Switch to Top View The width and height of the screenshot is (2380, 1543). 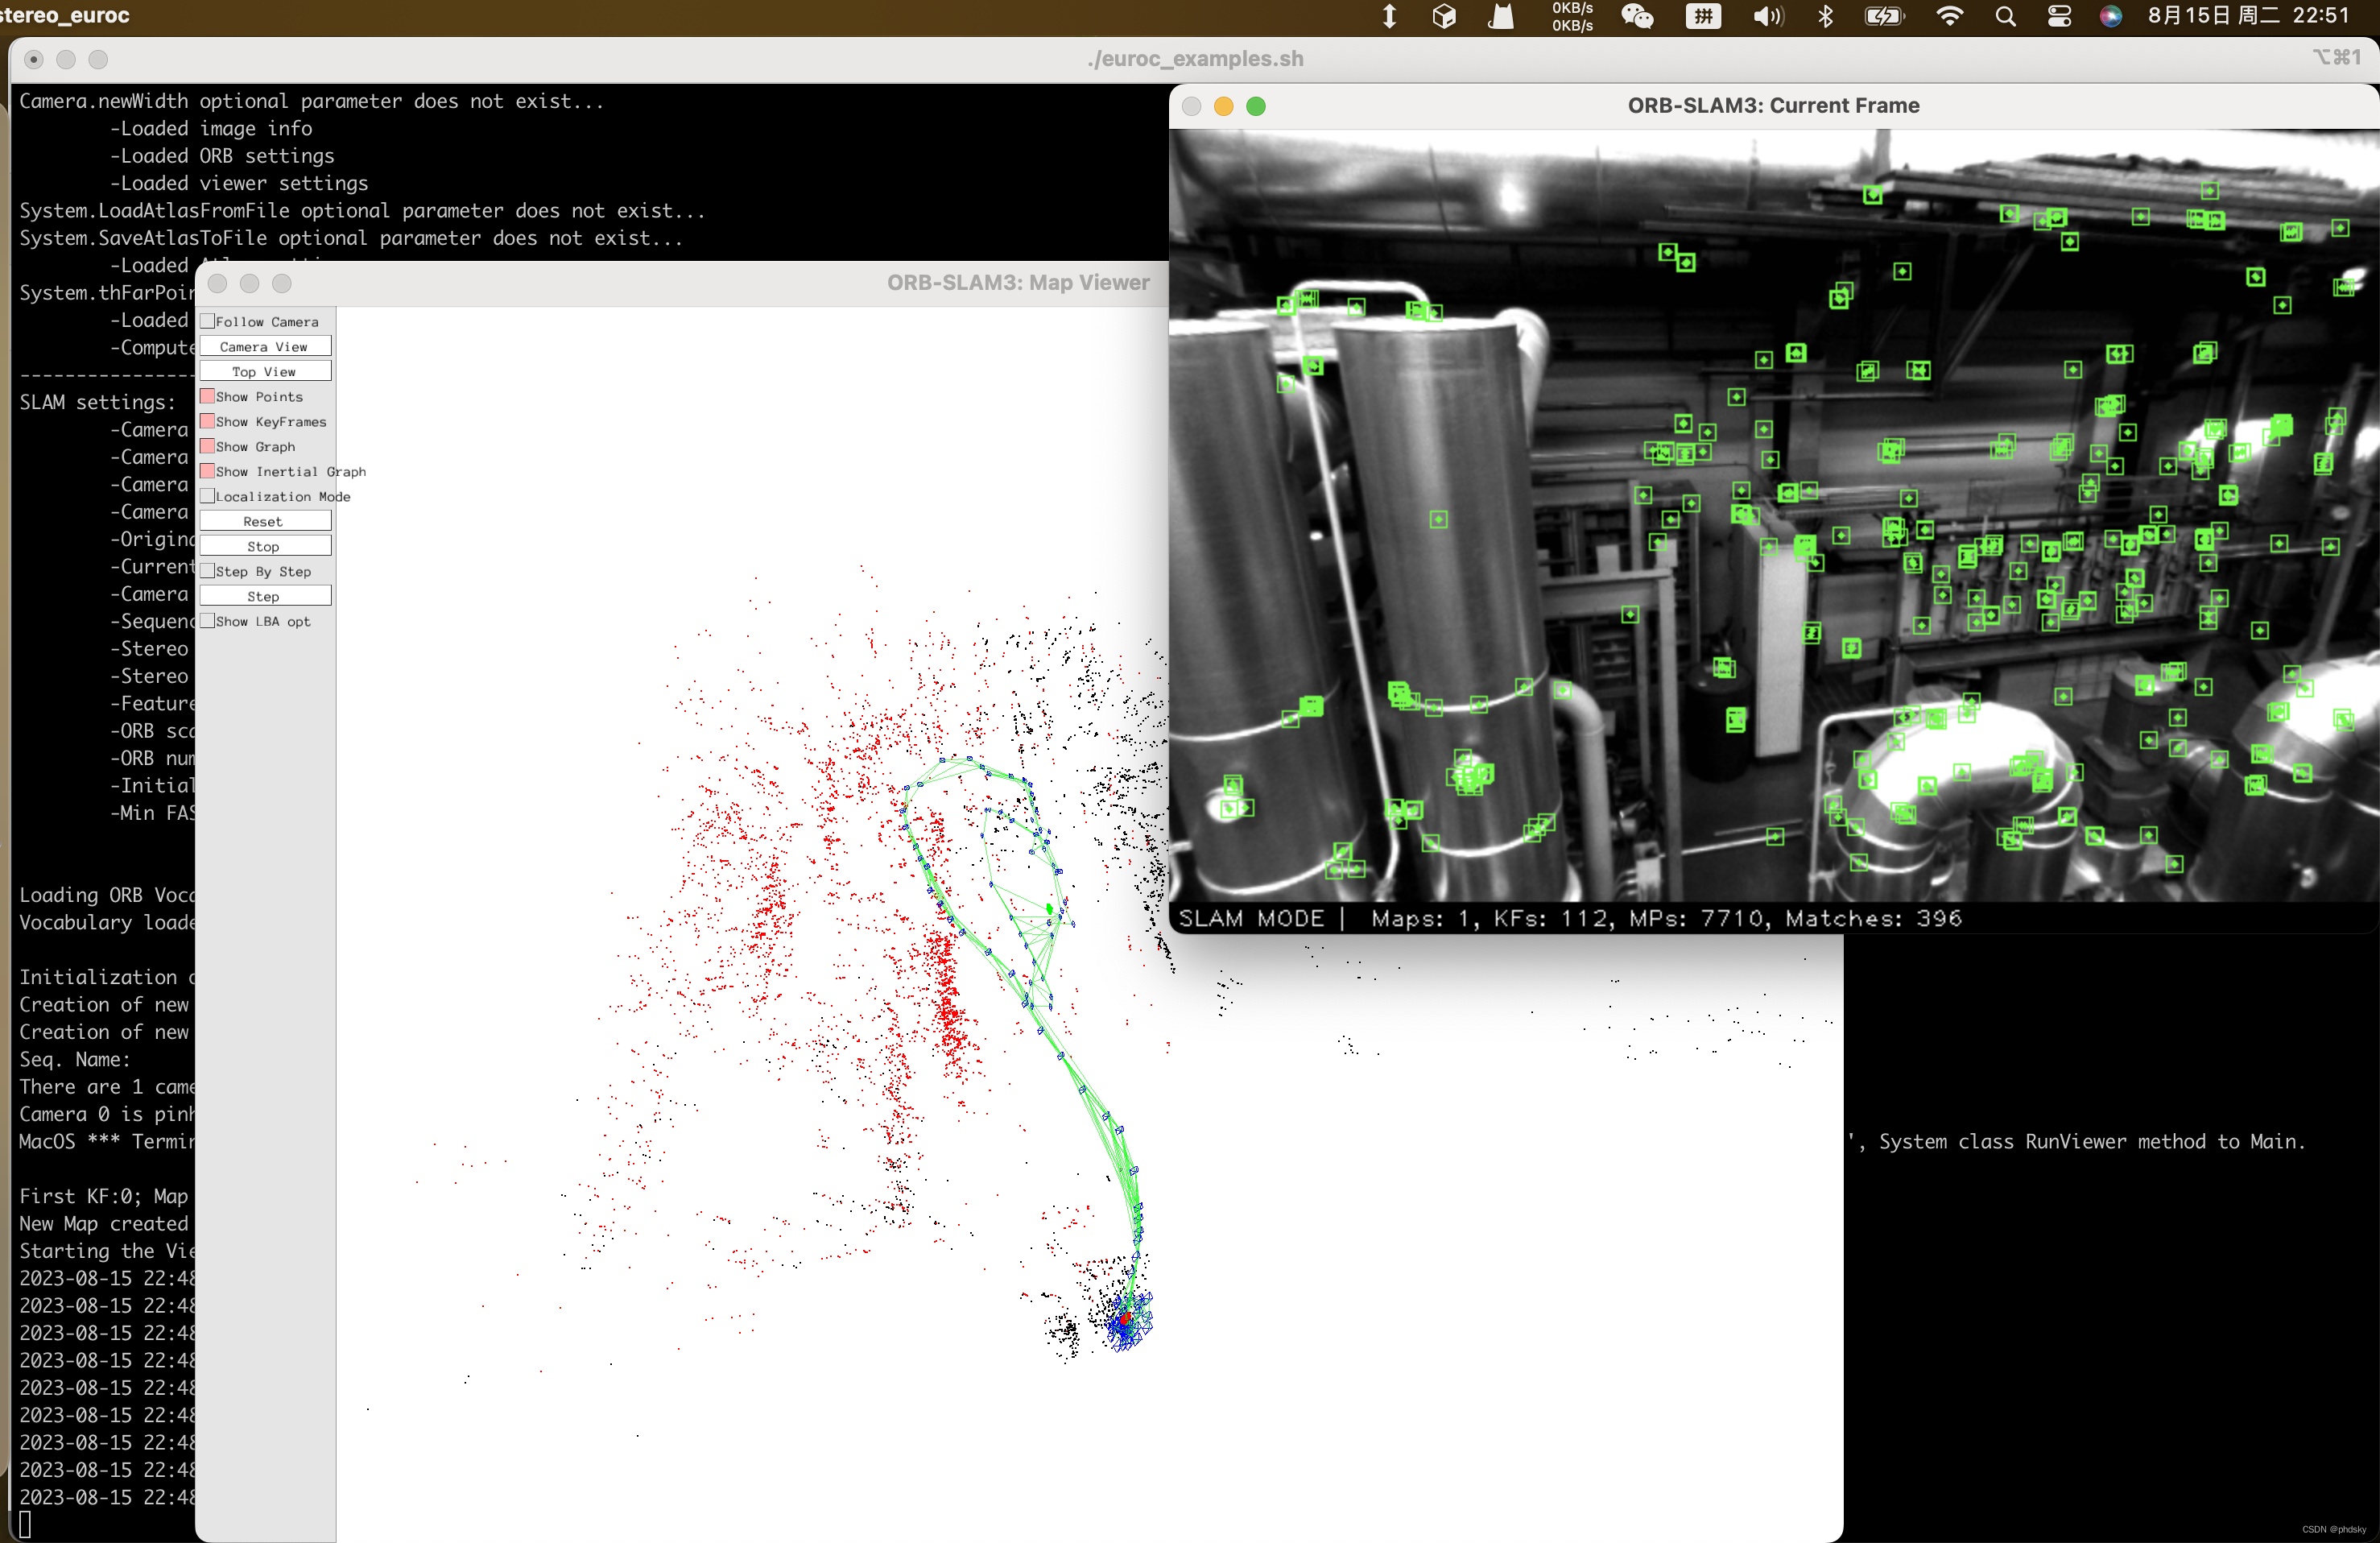(x=263, y=371)
